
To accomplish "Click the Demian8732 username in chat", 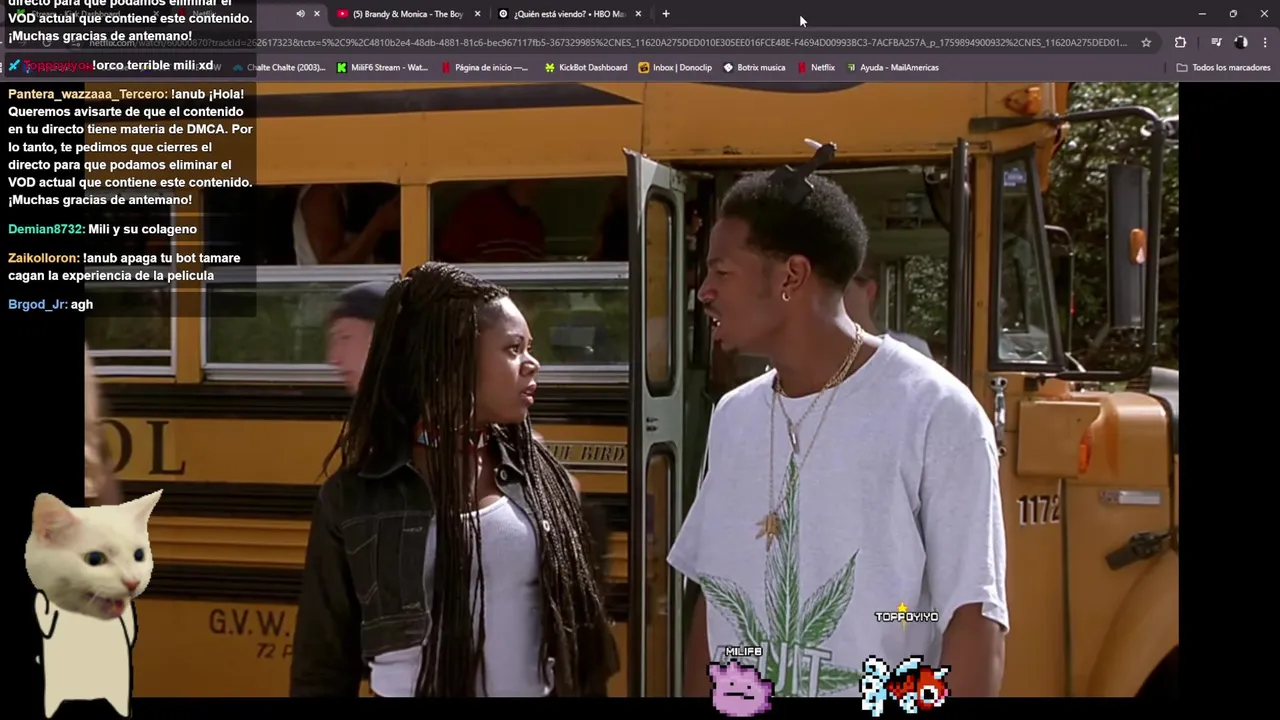I will point(45,229).
